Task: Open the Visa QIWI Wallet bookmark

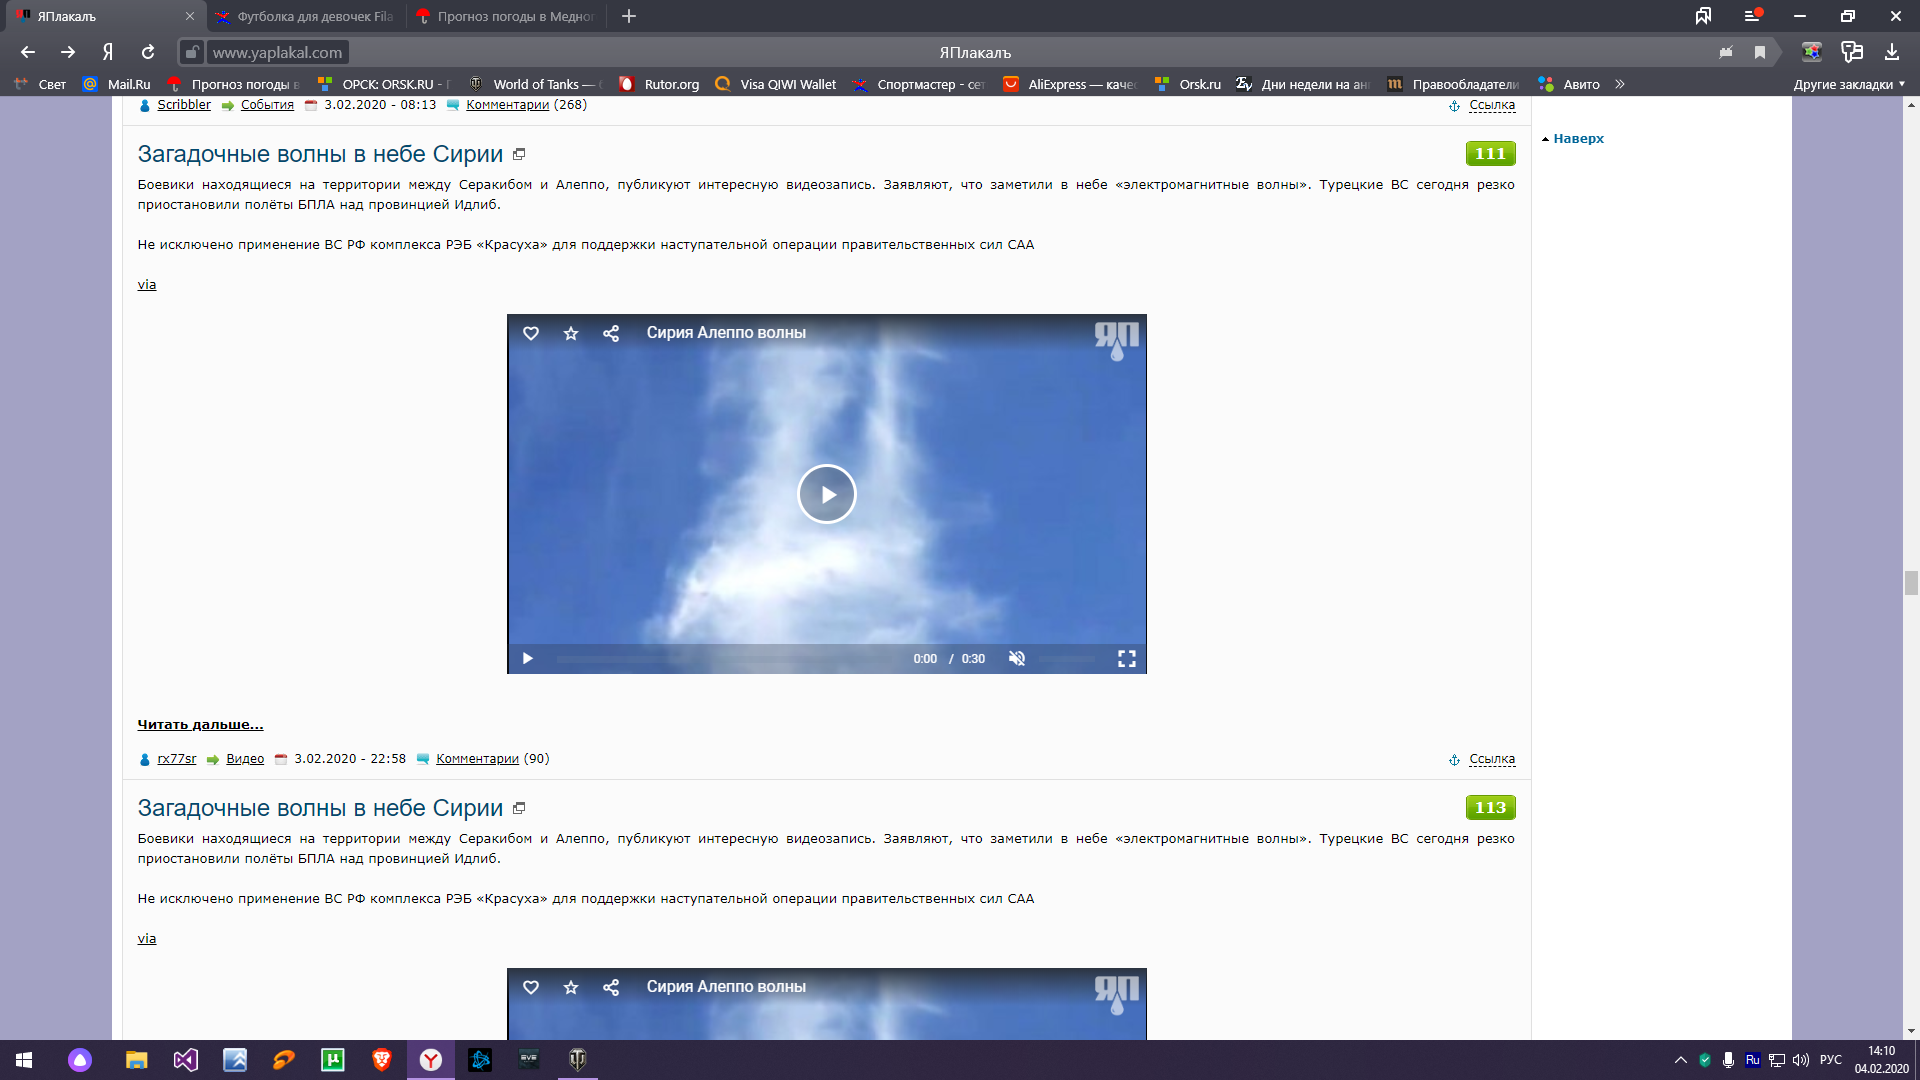Action: pyautogui.click(x=776, y=84)
